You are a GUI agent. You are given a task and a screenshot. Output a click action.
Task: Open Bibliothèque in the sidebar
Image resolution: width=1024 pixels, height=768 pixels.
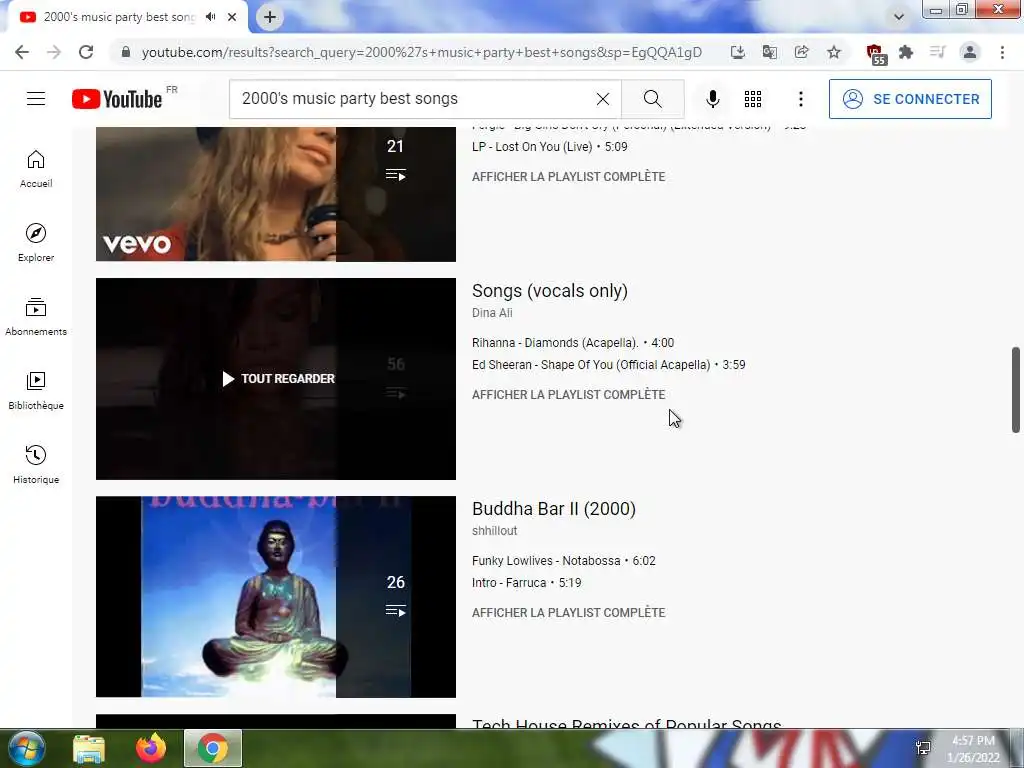[36, 391]
